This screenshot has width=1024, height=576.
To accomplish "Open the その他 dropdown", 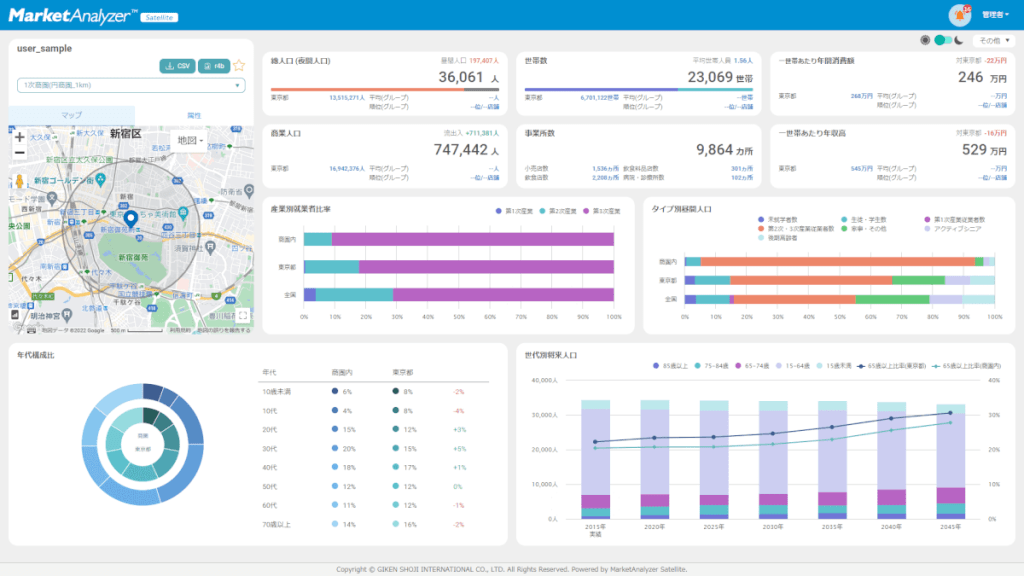I will 993,40.
